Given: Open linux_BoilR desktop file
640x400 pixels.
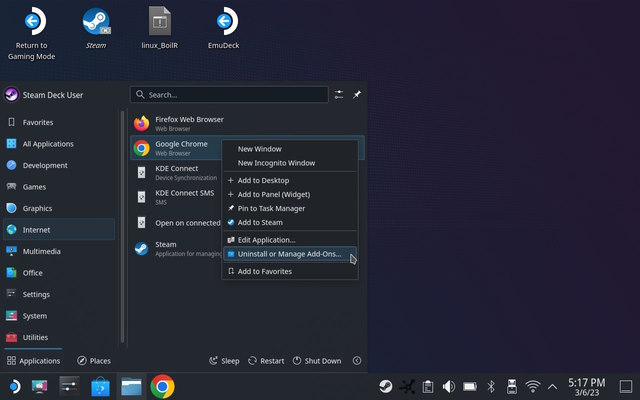Looking at the screenshot, I should coord(160,29).
